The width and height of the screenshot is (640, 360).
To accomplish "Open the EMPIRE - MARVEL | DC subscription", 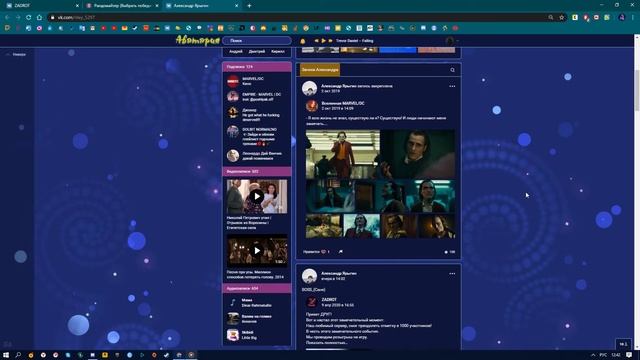I will click(x=257, y=97).
